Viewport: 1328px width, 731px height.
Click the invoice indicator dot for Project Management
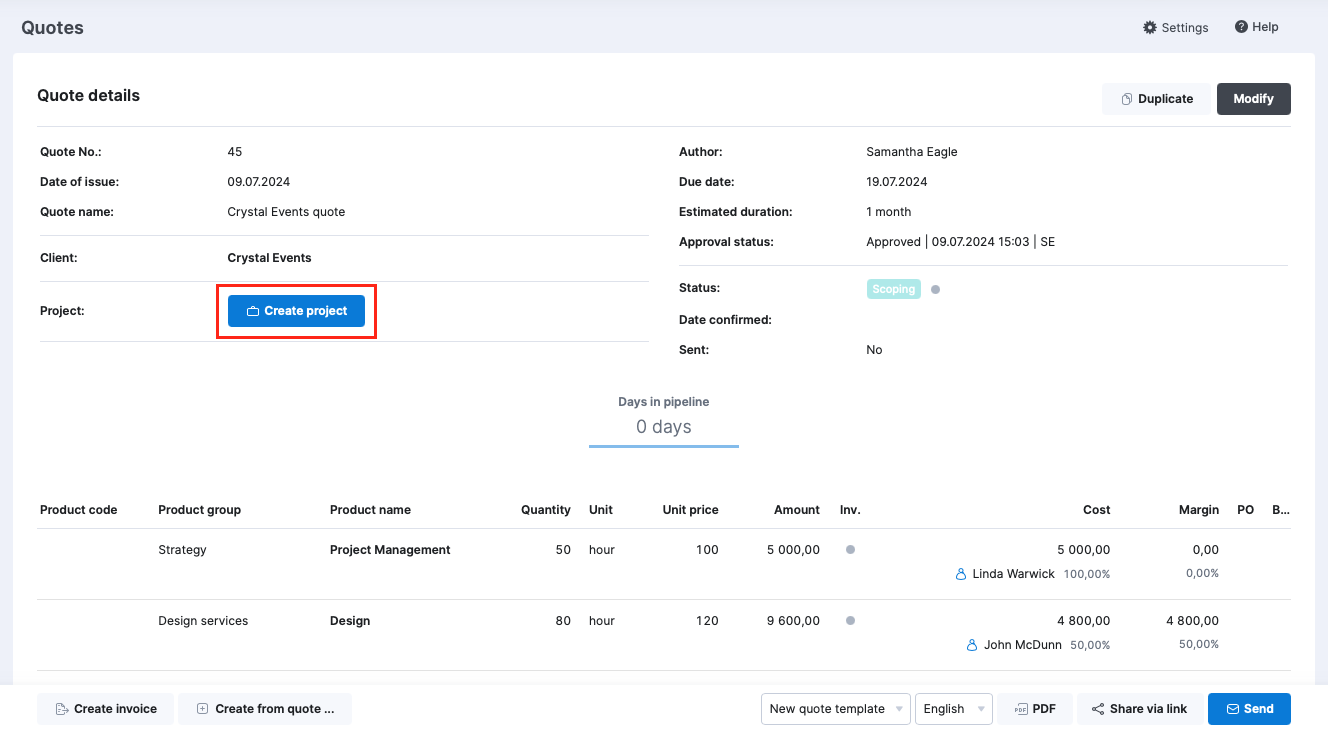(x=850, y=549)
